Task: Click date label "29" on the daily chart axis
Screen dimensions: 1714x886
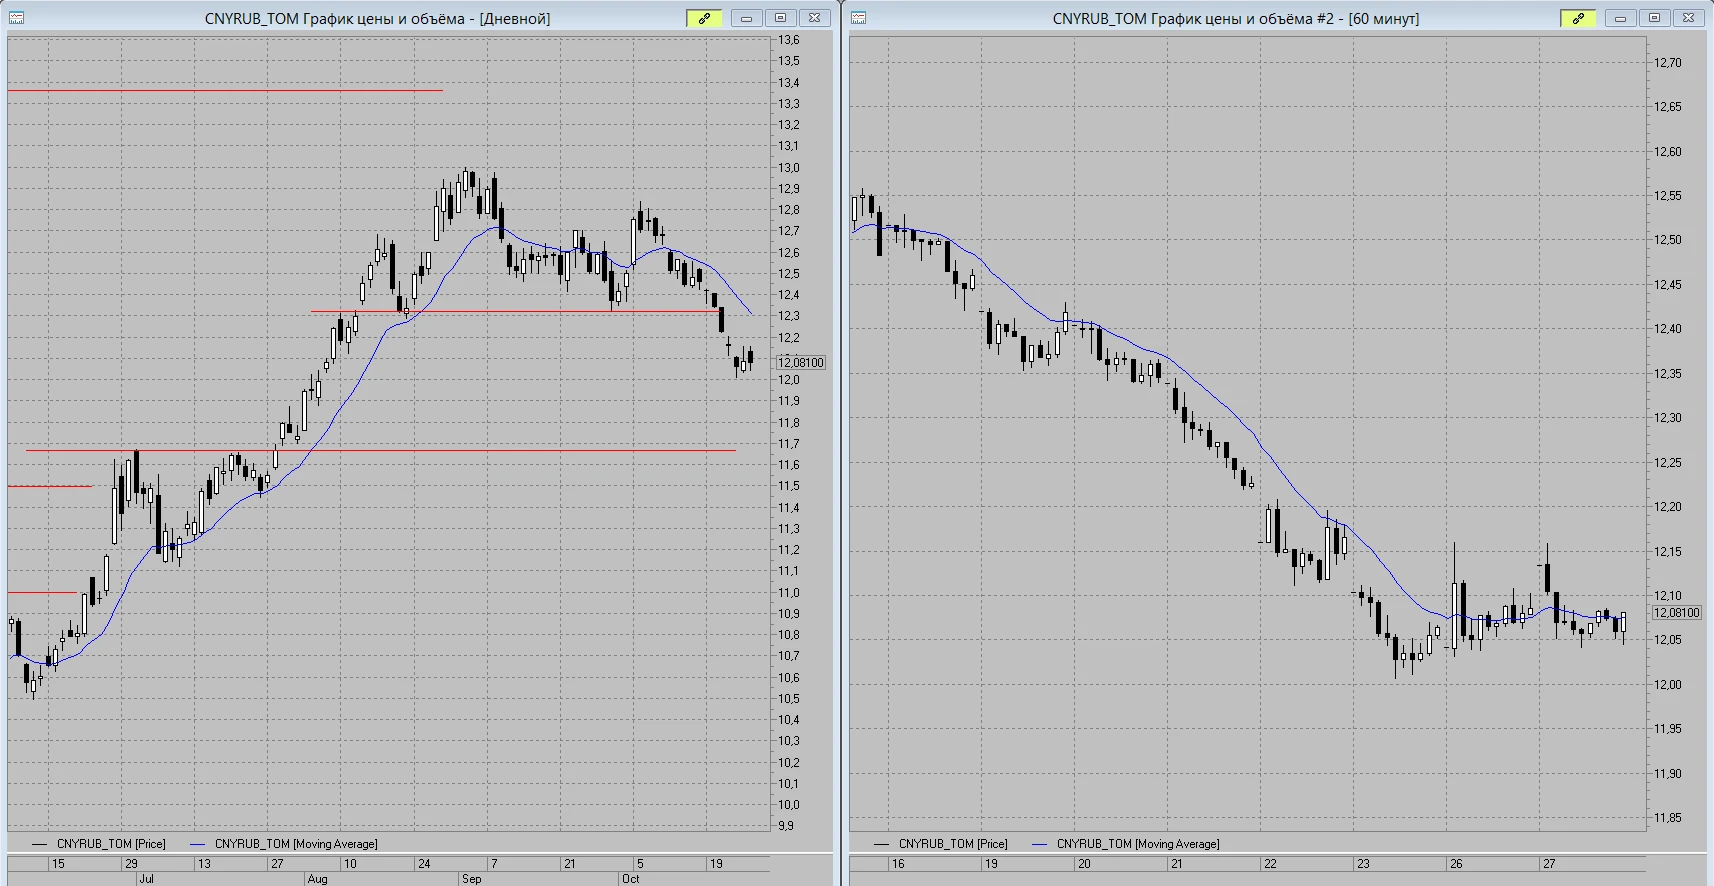Action: tap(131, 863)
